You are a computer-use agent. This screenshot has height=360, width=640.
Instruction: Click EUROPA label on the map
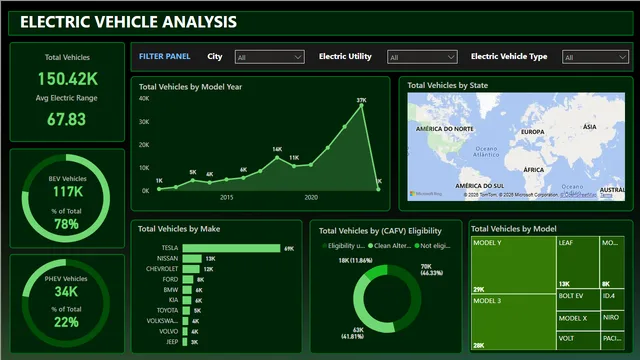point(533,132)
